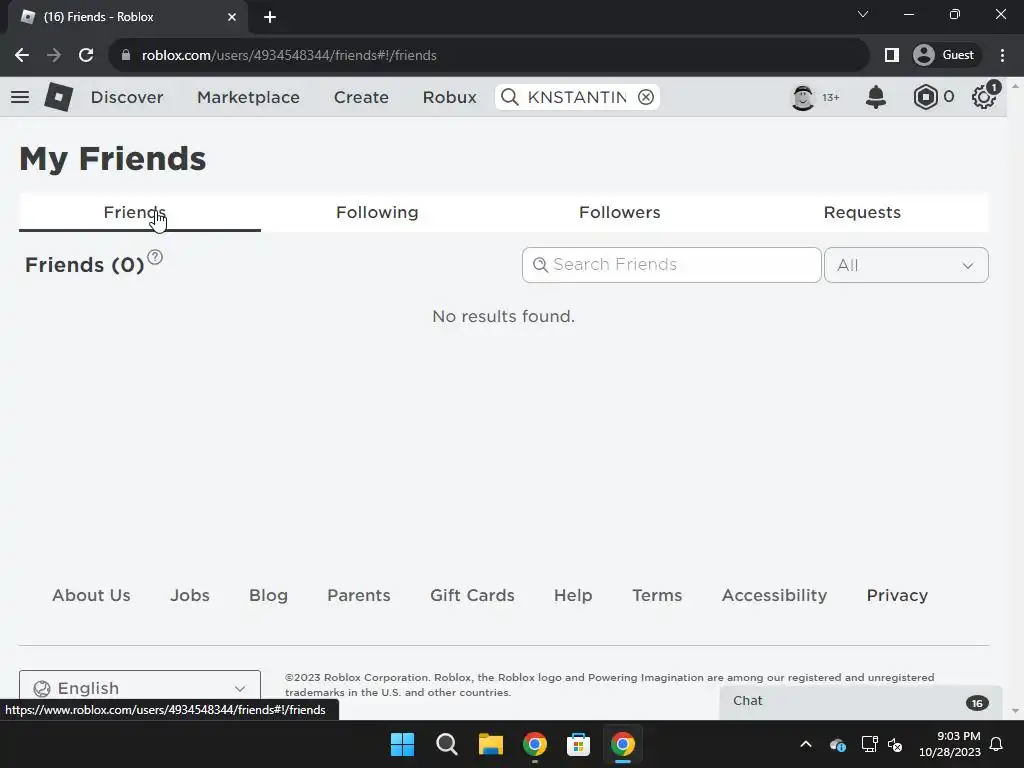Open the Terms footer link

tap(657, 596)
